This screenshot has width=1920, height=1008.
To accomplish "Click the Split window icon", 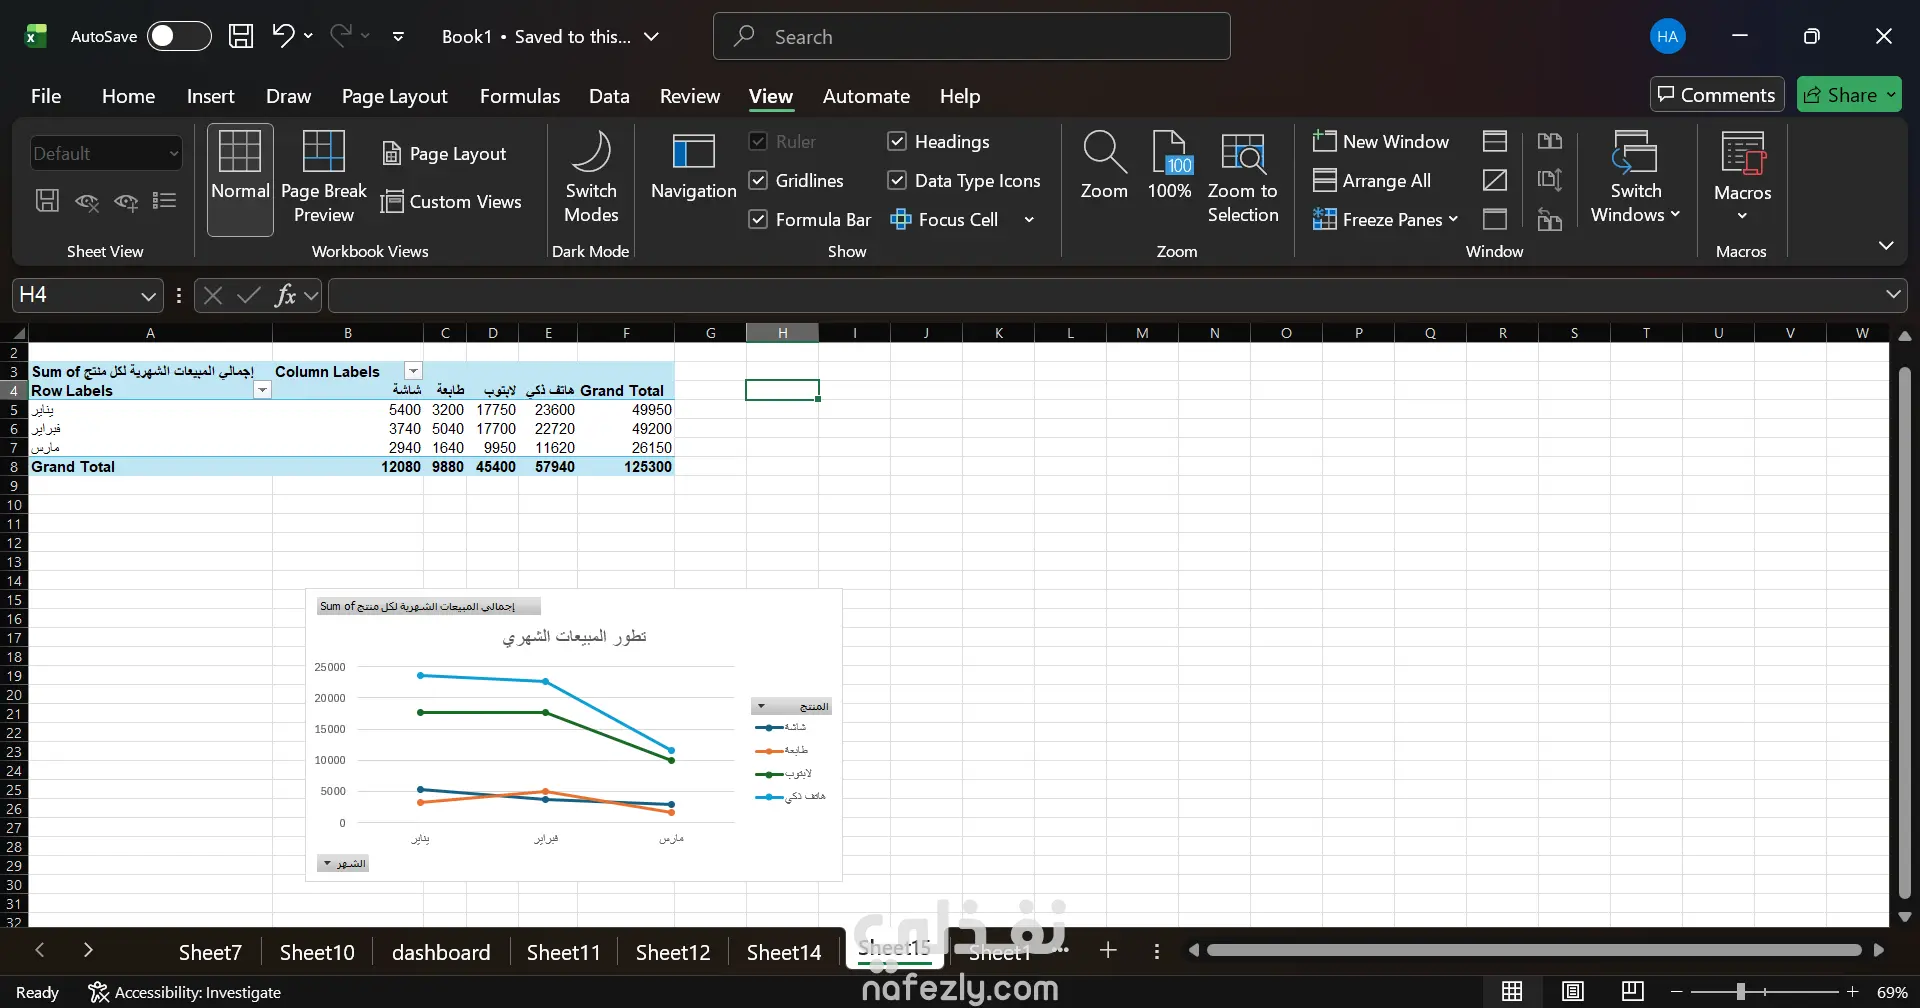I will click(x=1495, y=141).
